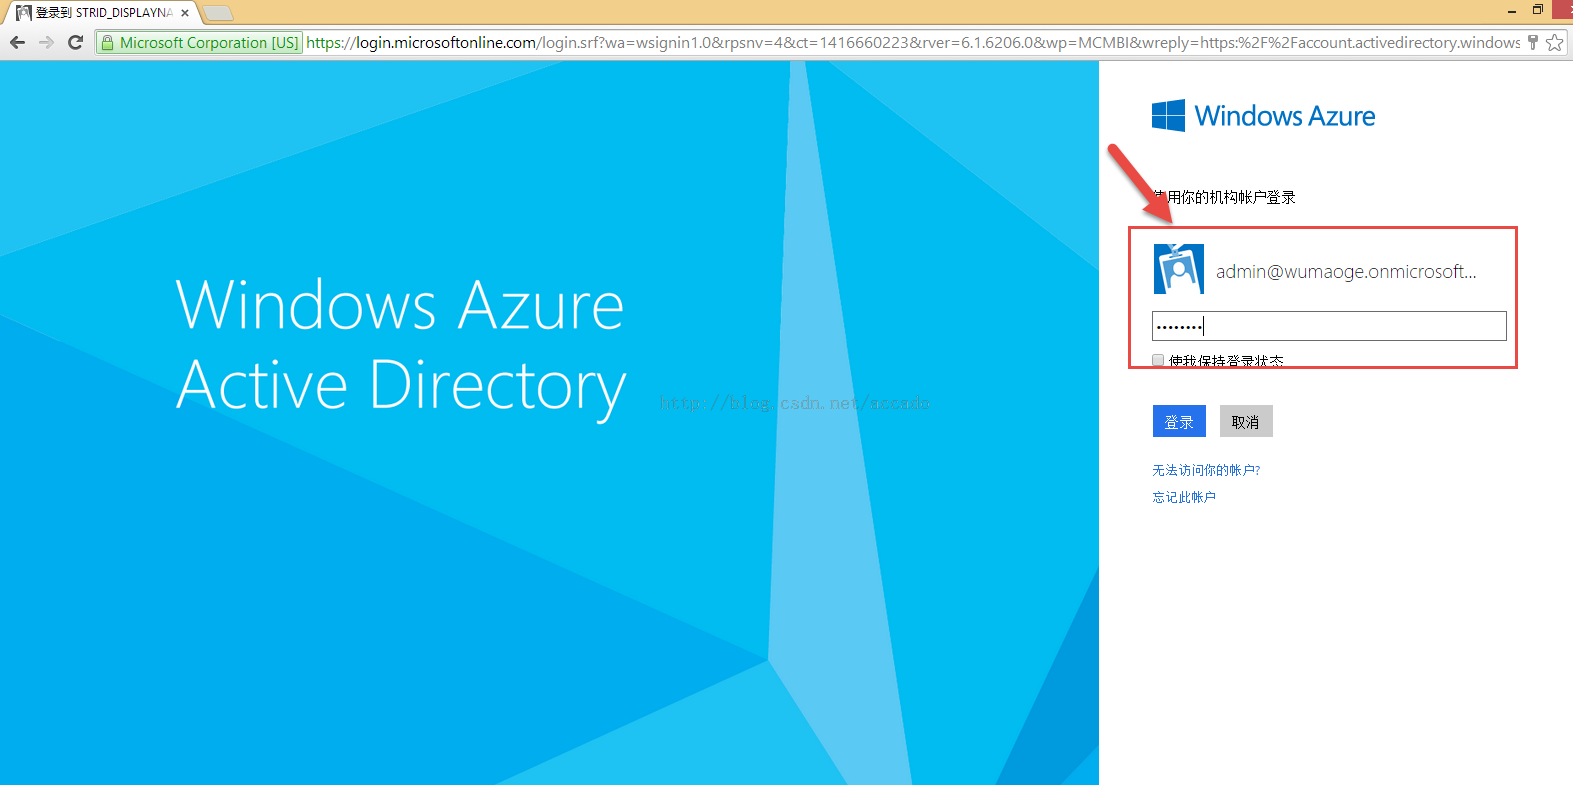This screenshot has width=1573, height=785.
Task: Click the URL in the address bar
Action: (x=910, y=42)
